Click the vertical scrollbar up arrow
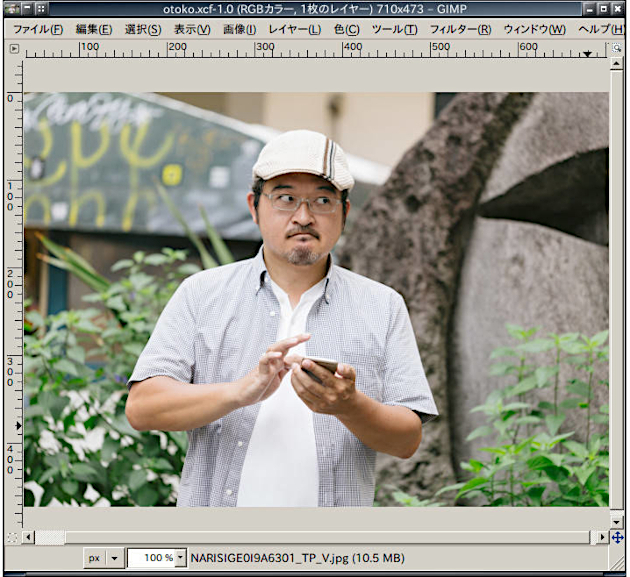 (x=616, y=63)
